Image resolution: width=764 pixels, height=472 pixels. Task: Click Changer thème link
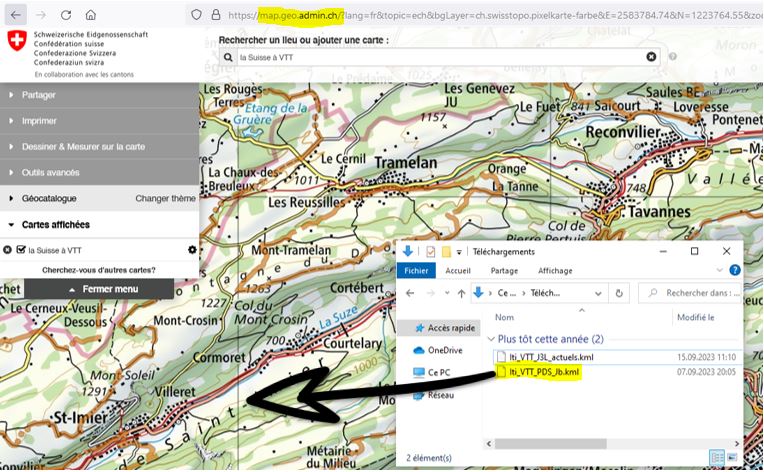[165, 198]
